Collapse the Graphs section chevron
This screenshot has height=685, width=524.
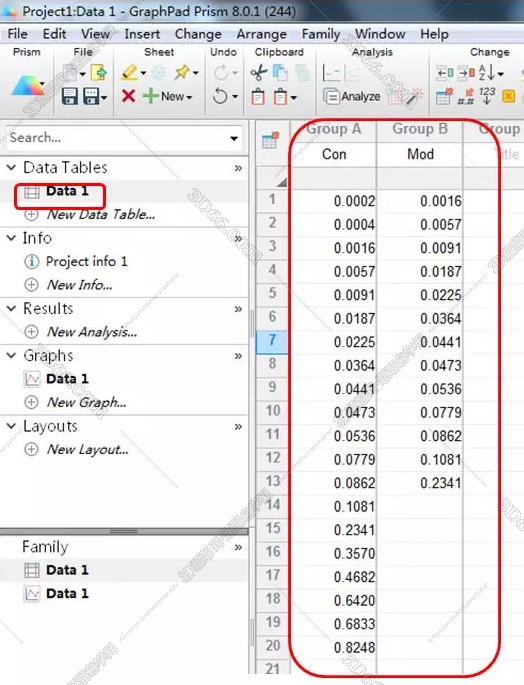[x=11, y=355]
